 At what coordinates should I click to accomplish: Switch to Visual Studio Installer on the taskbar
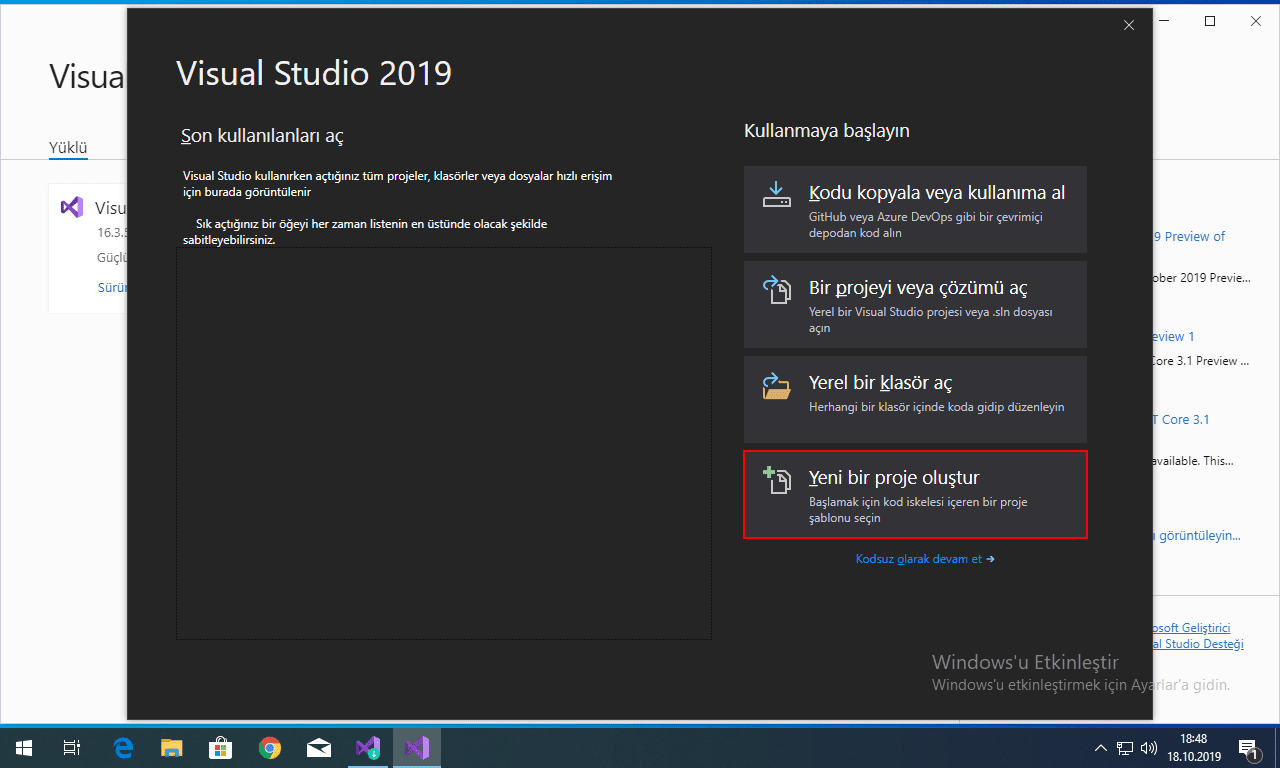(x=368, y=748)
